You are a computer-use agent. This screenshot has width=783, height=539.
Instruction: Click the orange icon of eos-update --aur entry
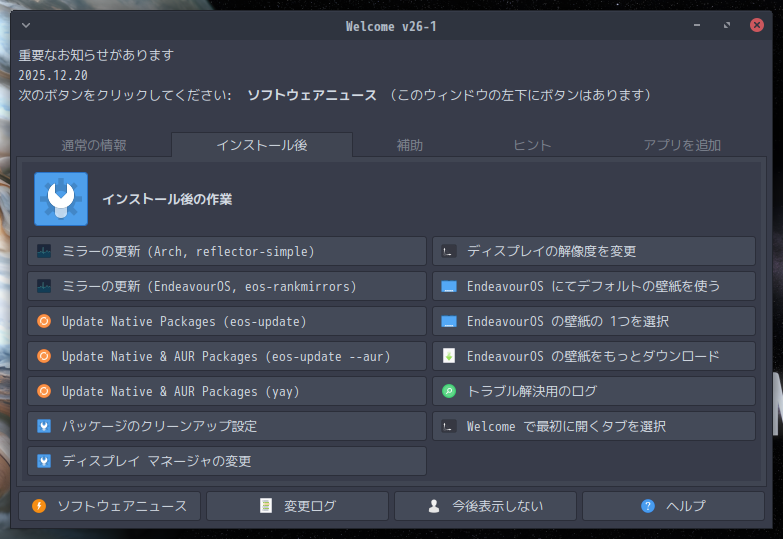[x=44, y=356]
